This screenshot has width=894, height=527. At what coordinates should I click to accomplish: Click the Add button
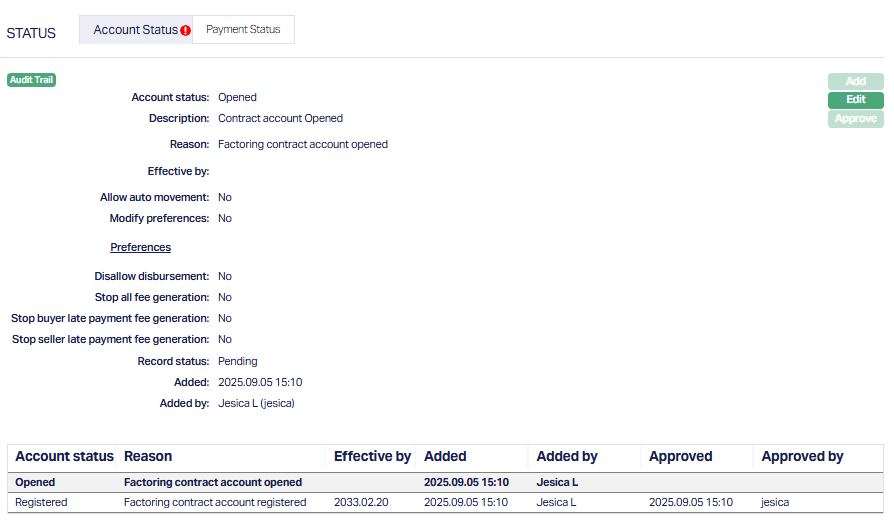click(855, 81)
